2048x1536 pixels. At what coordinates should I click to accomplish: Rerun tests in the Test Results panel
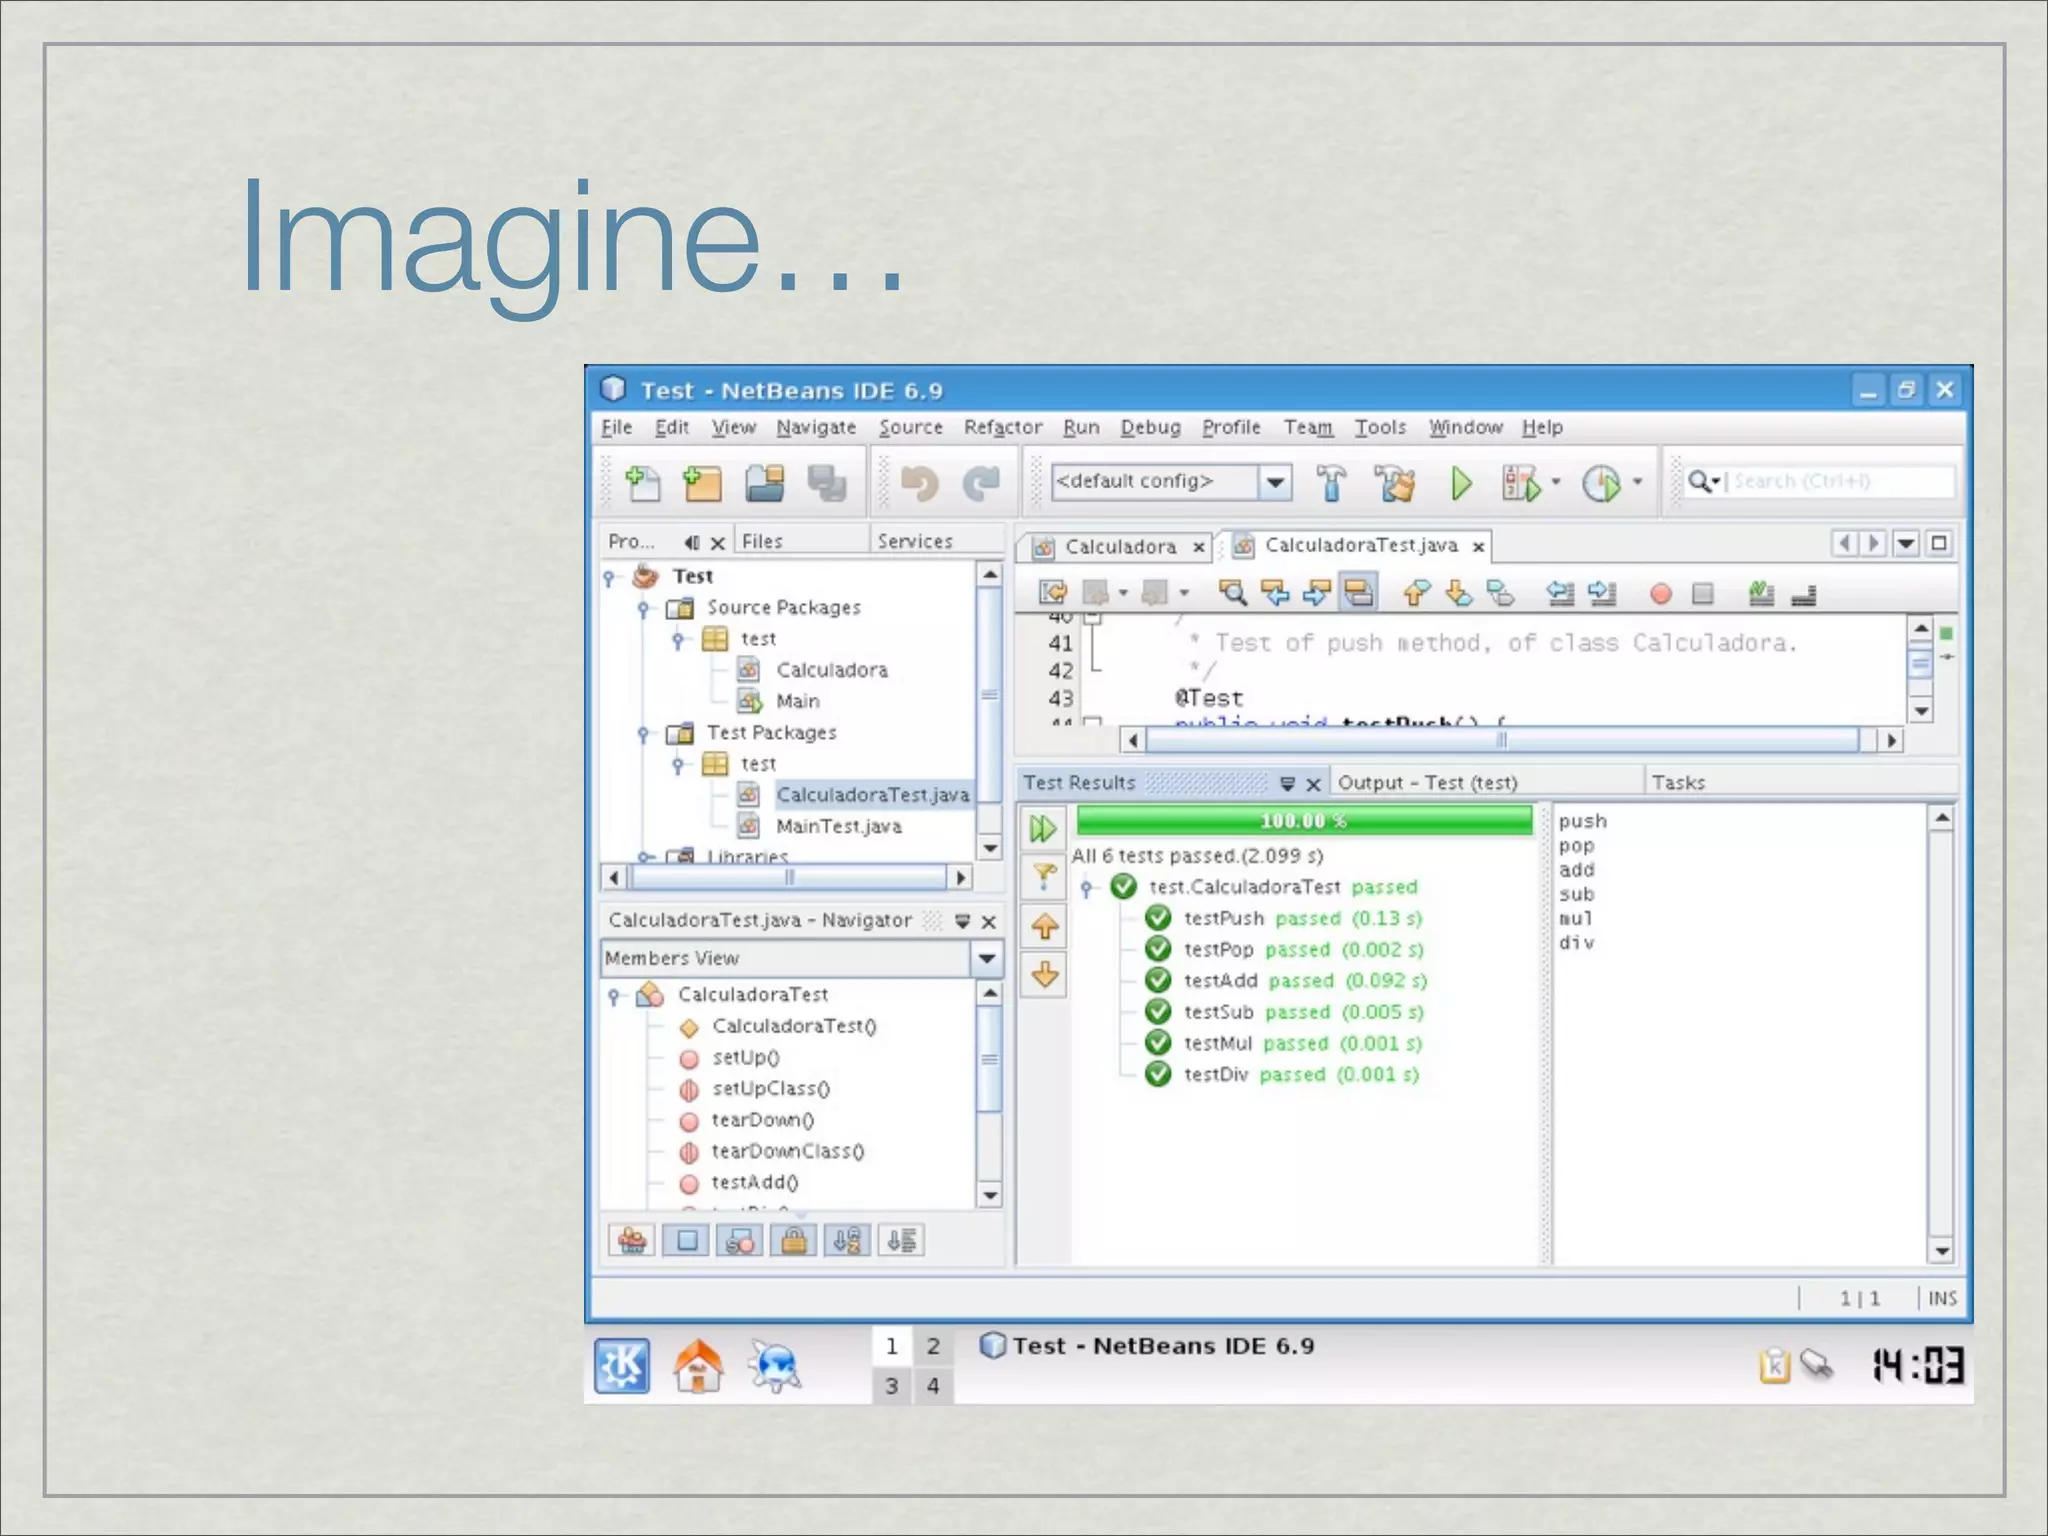(1043, 828)
